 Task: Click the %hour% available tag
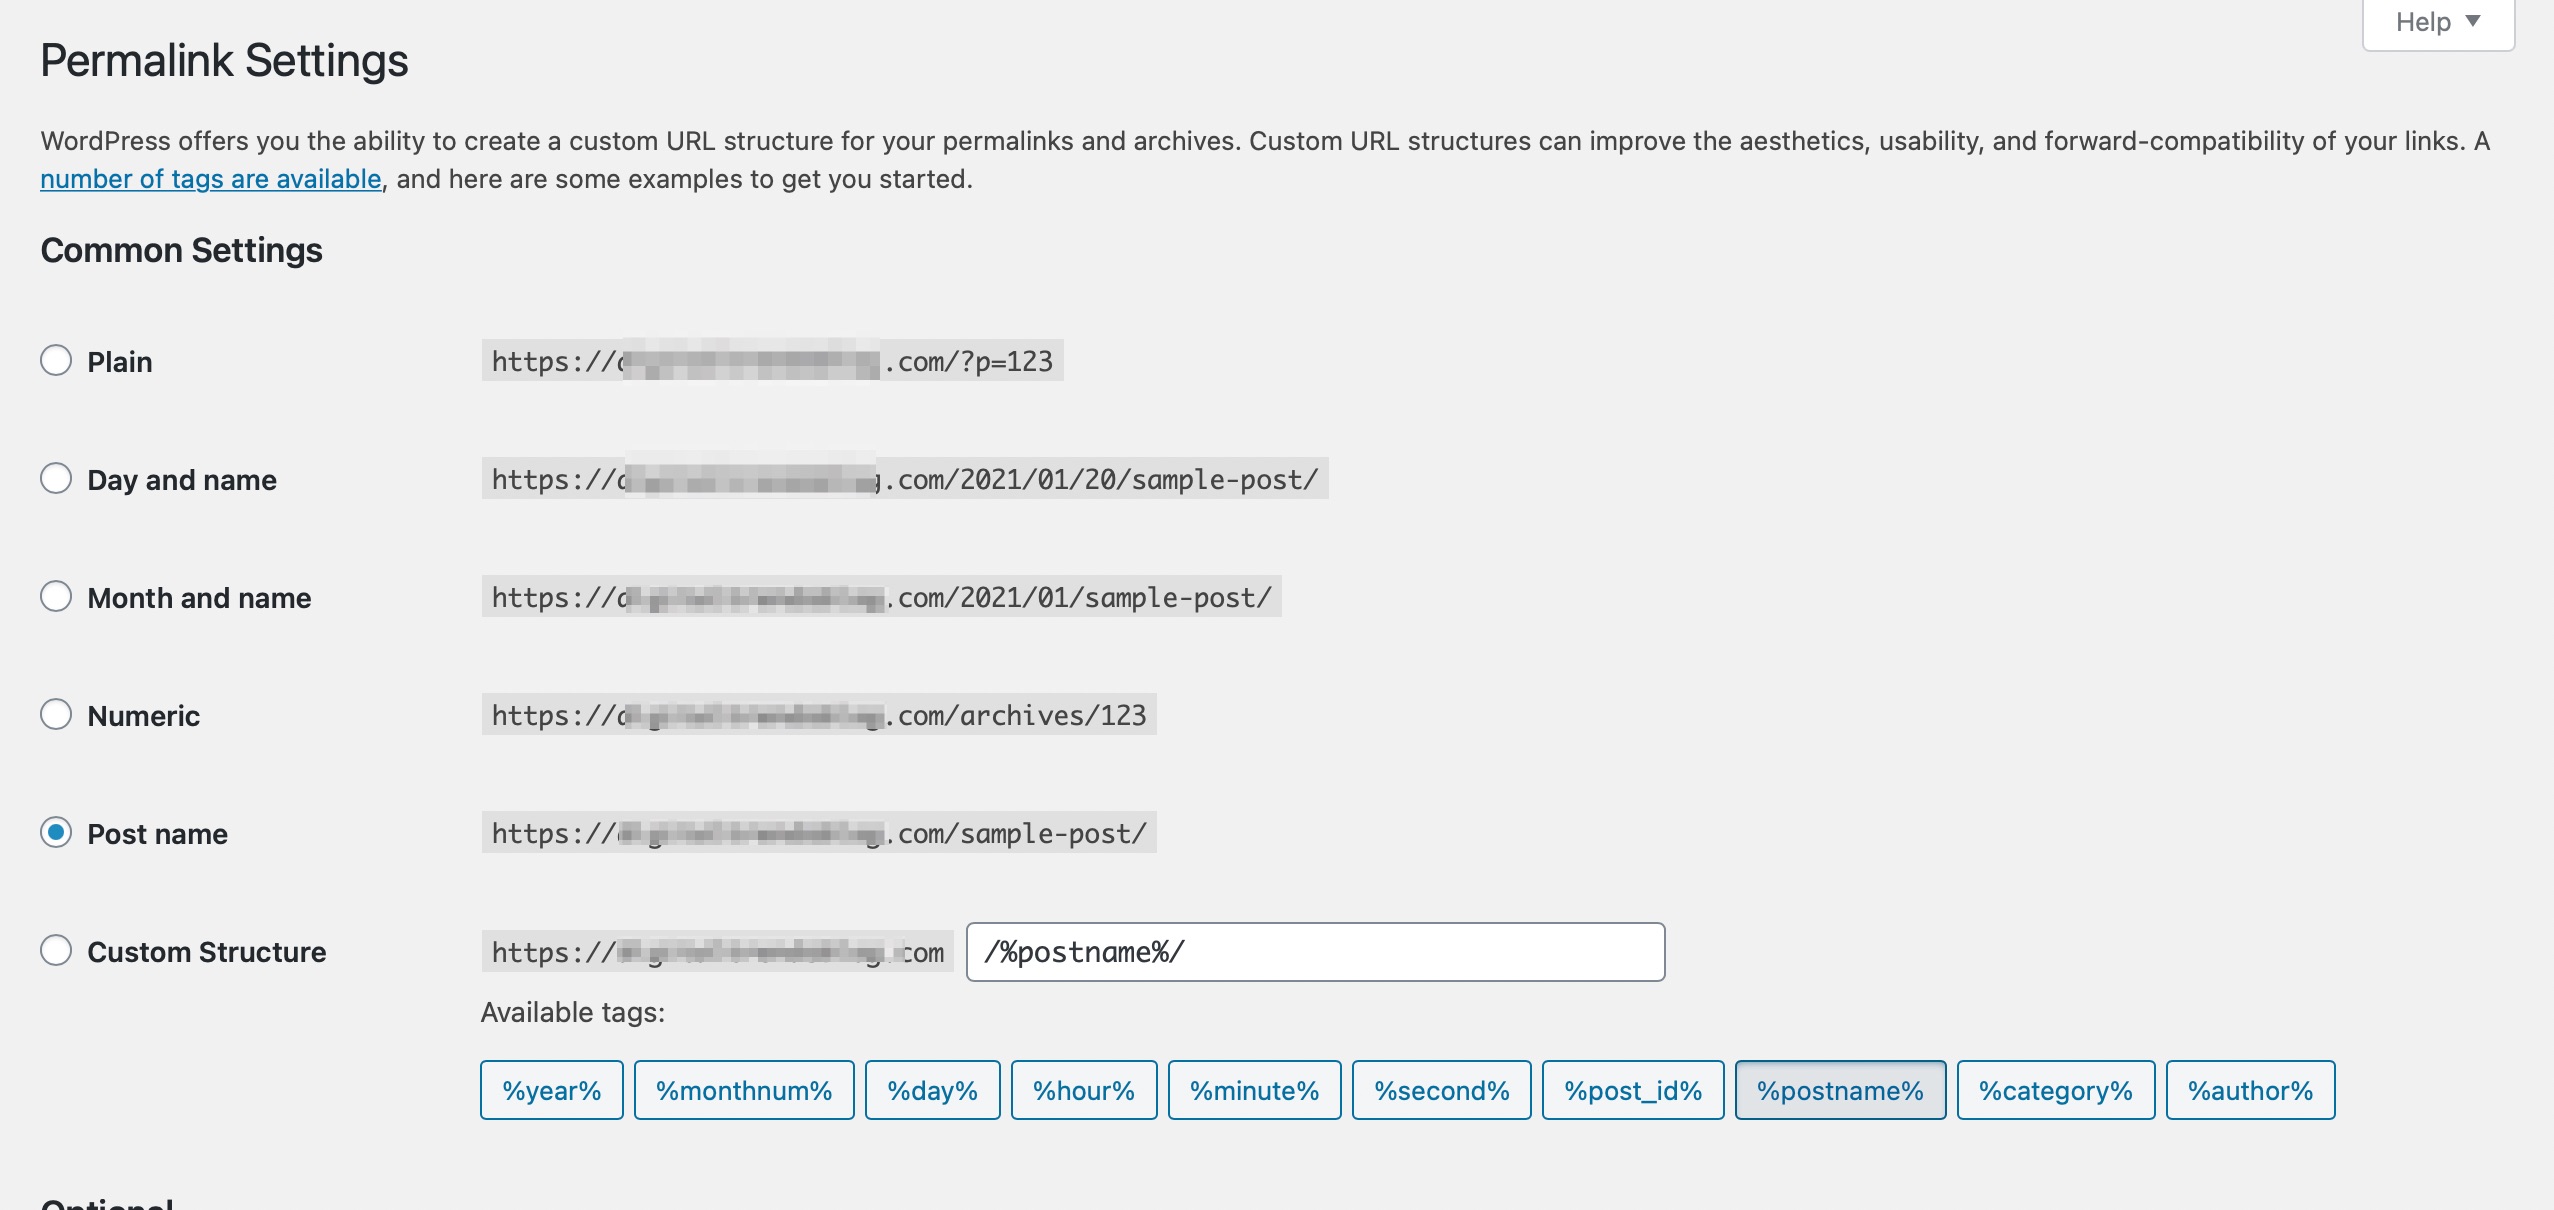tap(1083, 1089)
